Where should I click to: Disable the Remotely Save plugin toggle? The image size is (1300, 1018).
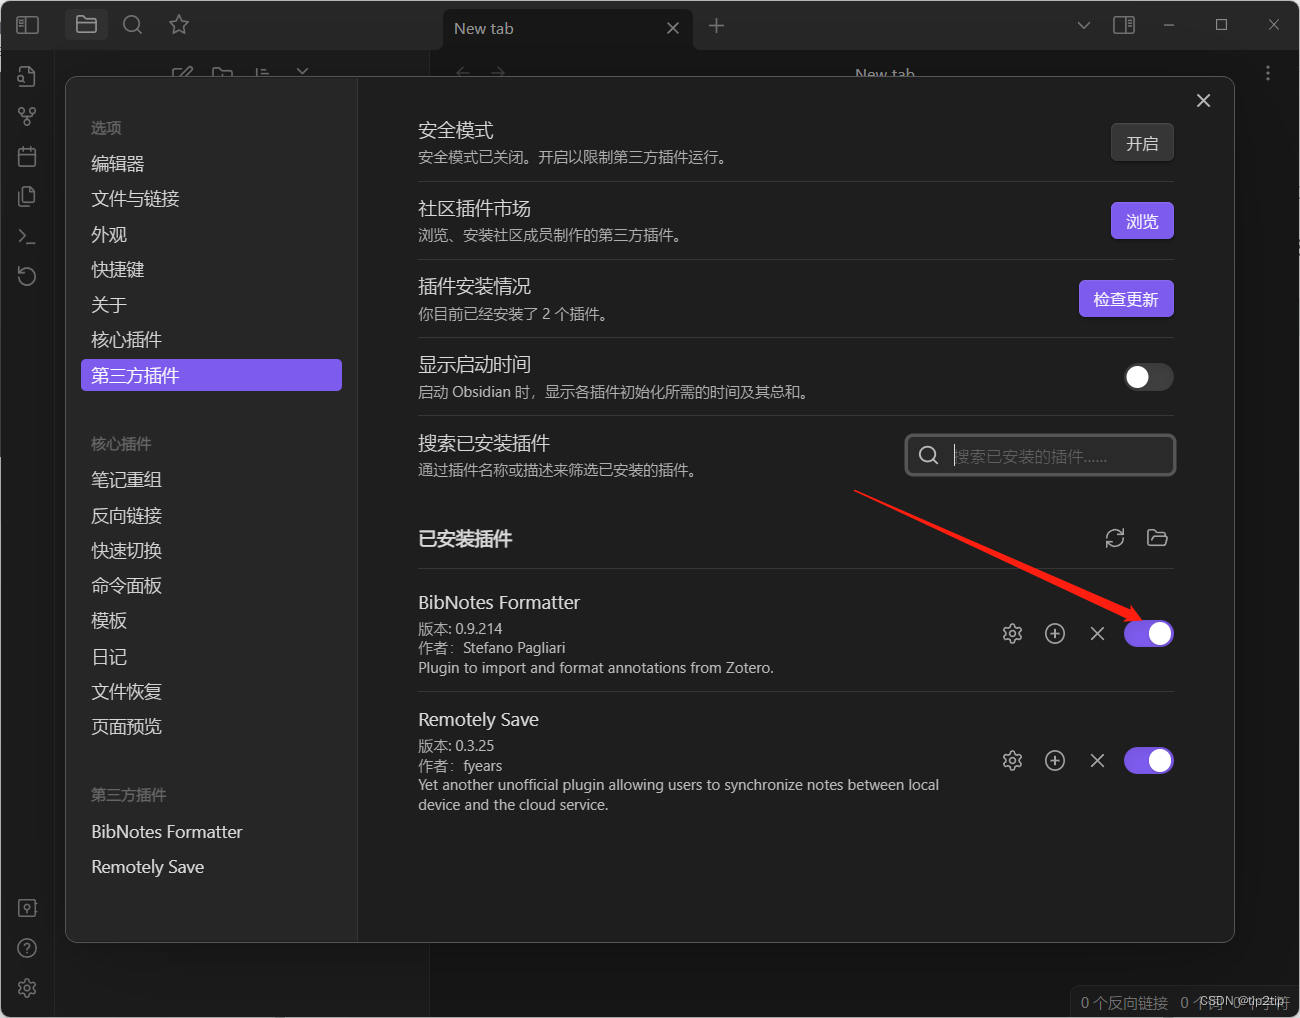1149,761
